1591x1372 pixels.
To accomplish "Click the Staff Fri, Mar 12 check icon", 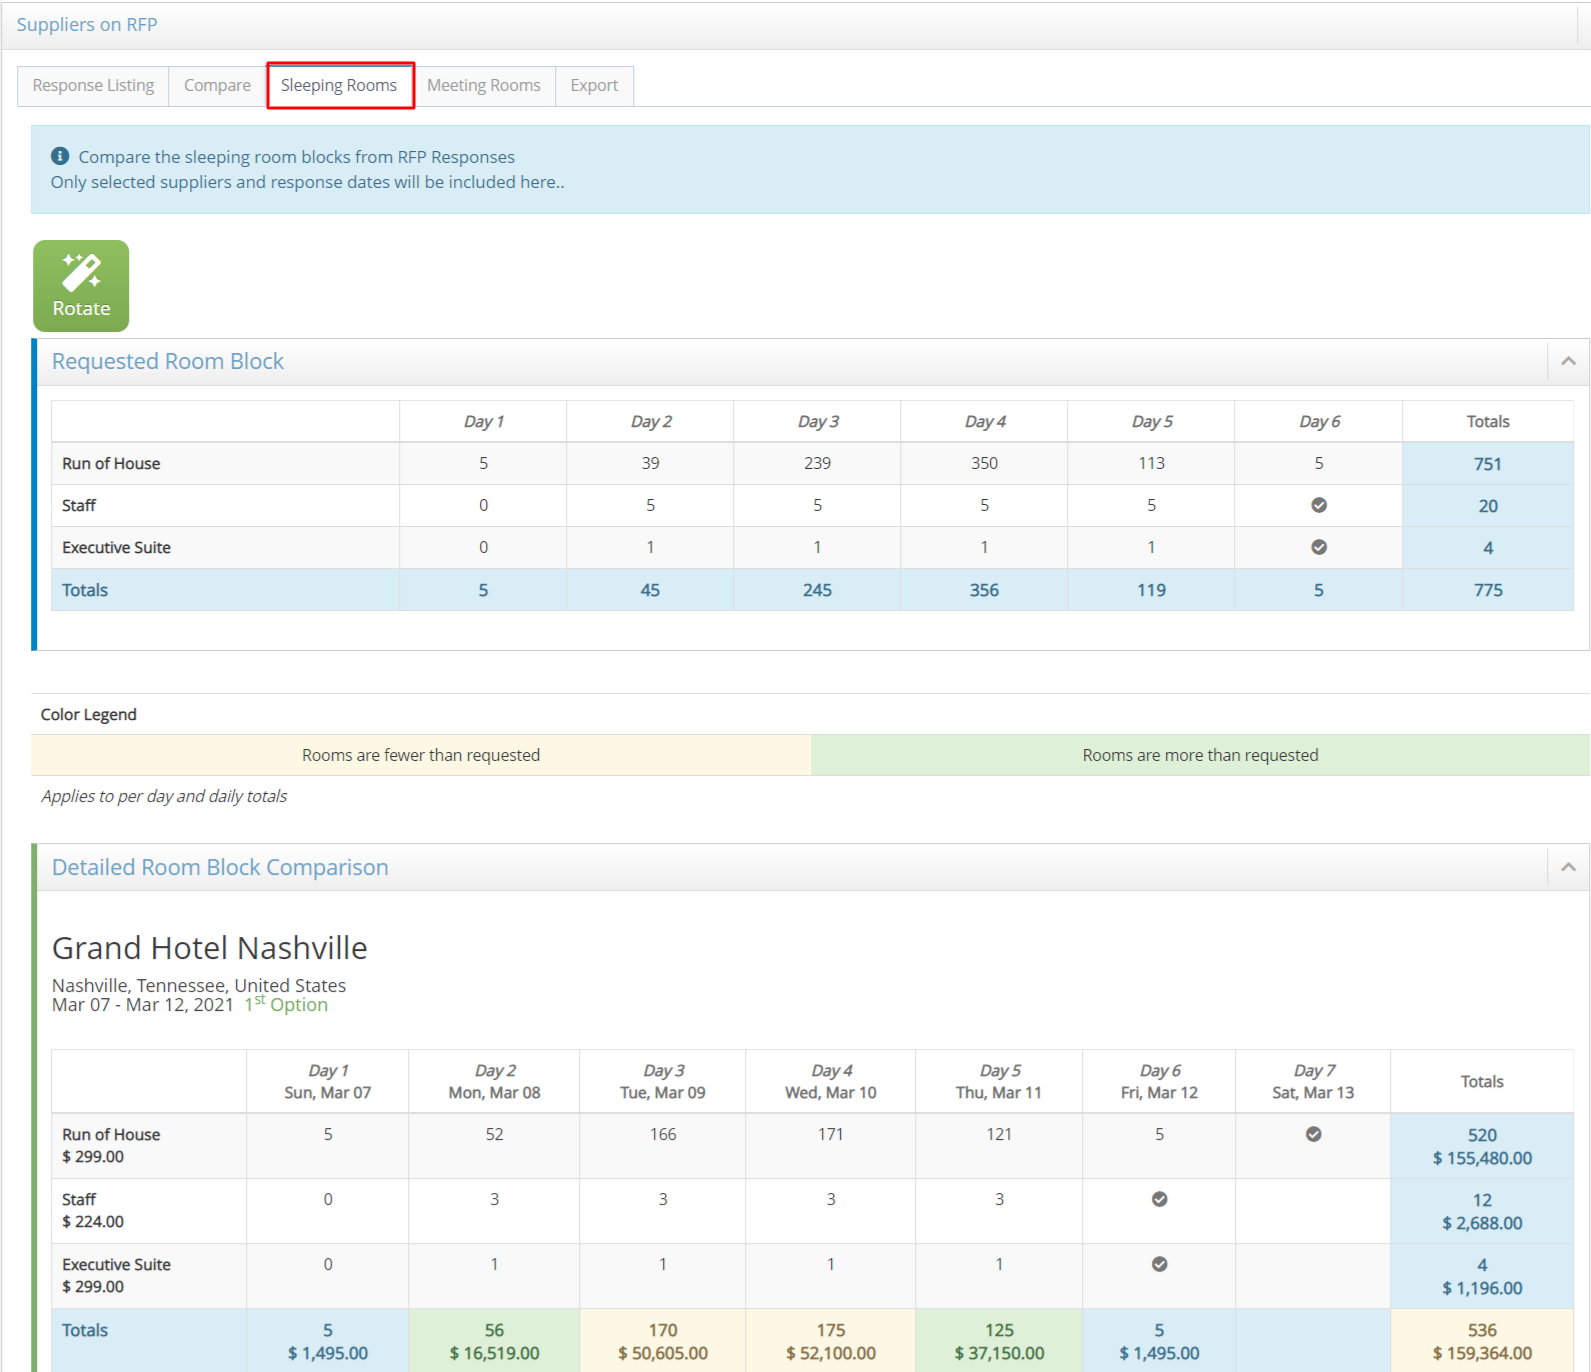I will click(x=1159, y=1199).
